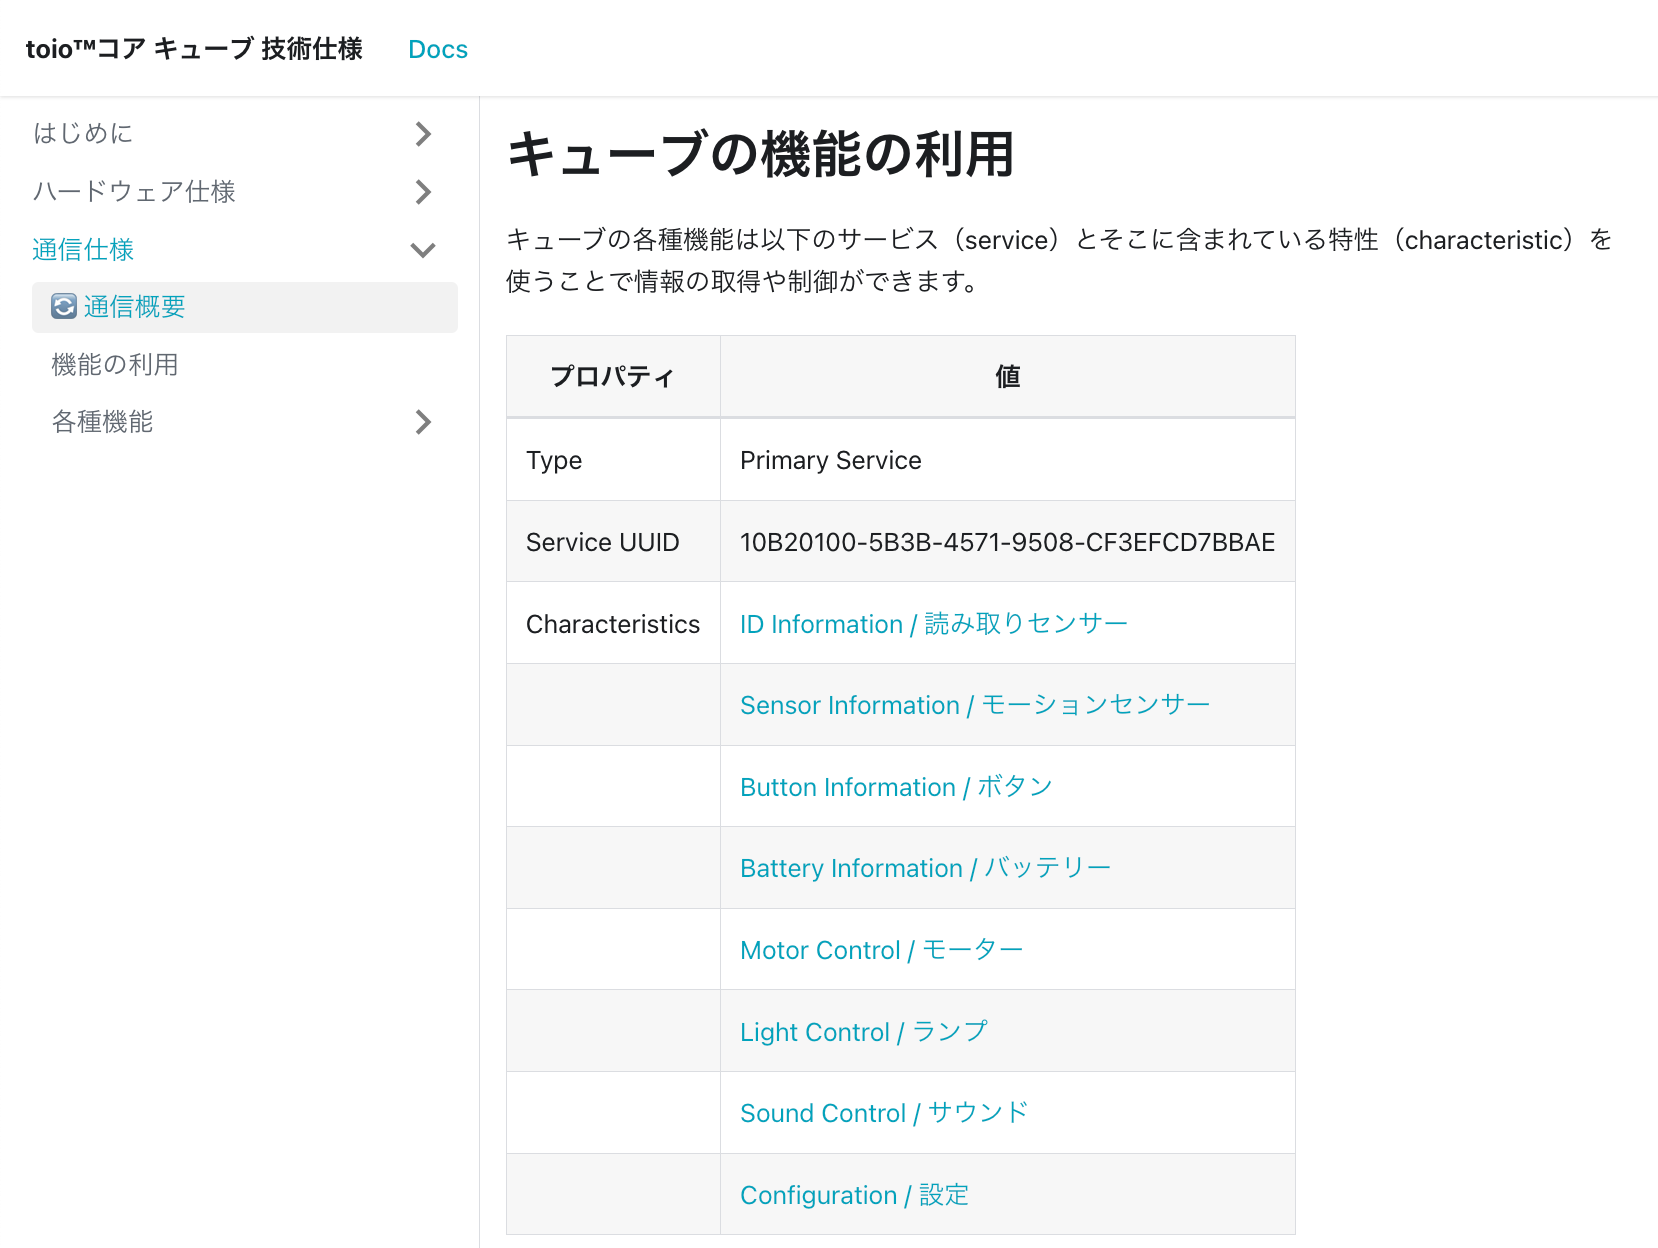1658x1248 pixels.
Task: Click the toio™コア キューブ 技術仕様 title
Action: 195,48
